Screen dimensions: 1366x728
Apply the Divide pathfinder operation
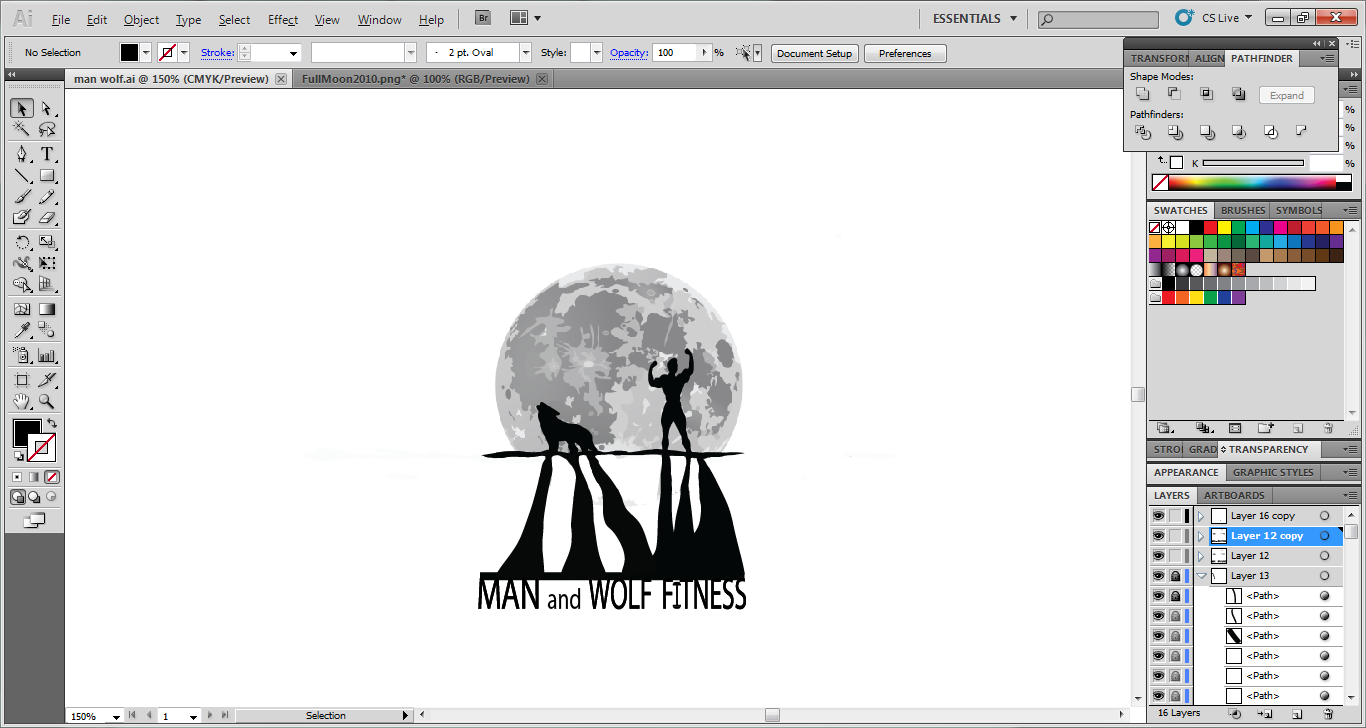pyautogui.click(x=1142, y=131)
